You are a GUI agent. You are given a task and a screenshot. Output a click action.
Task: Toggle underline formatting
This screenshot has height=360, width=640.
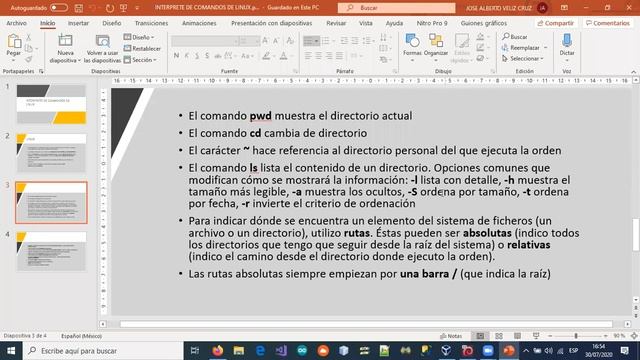tap(197, 56)
